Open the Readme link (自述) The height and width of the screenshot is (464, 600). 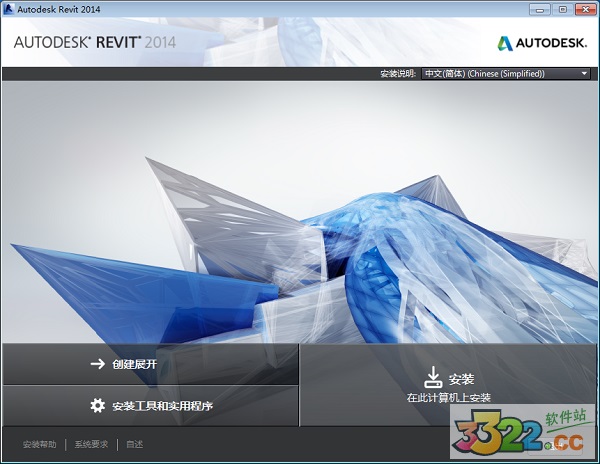(x=134, y=444)
